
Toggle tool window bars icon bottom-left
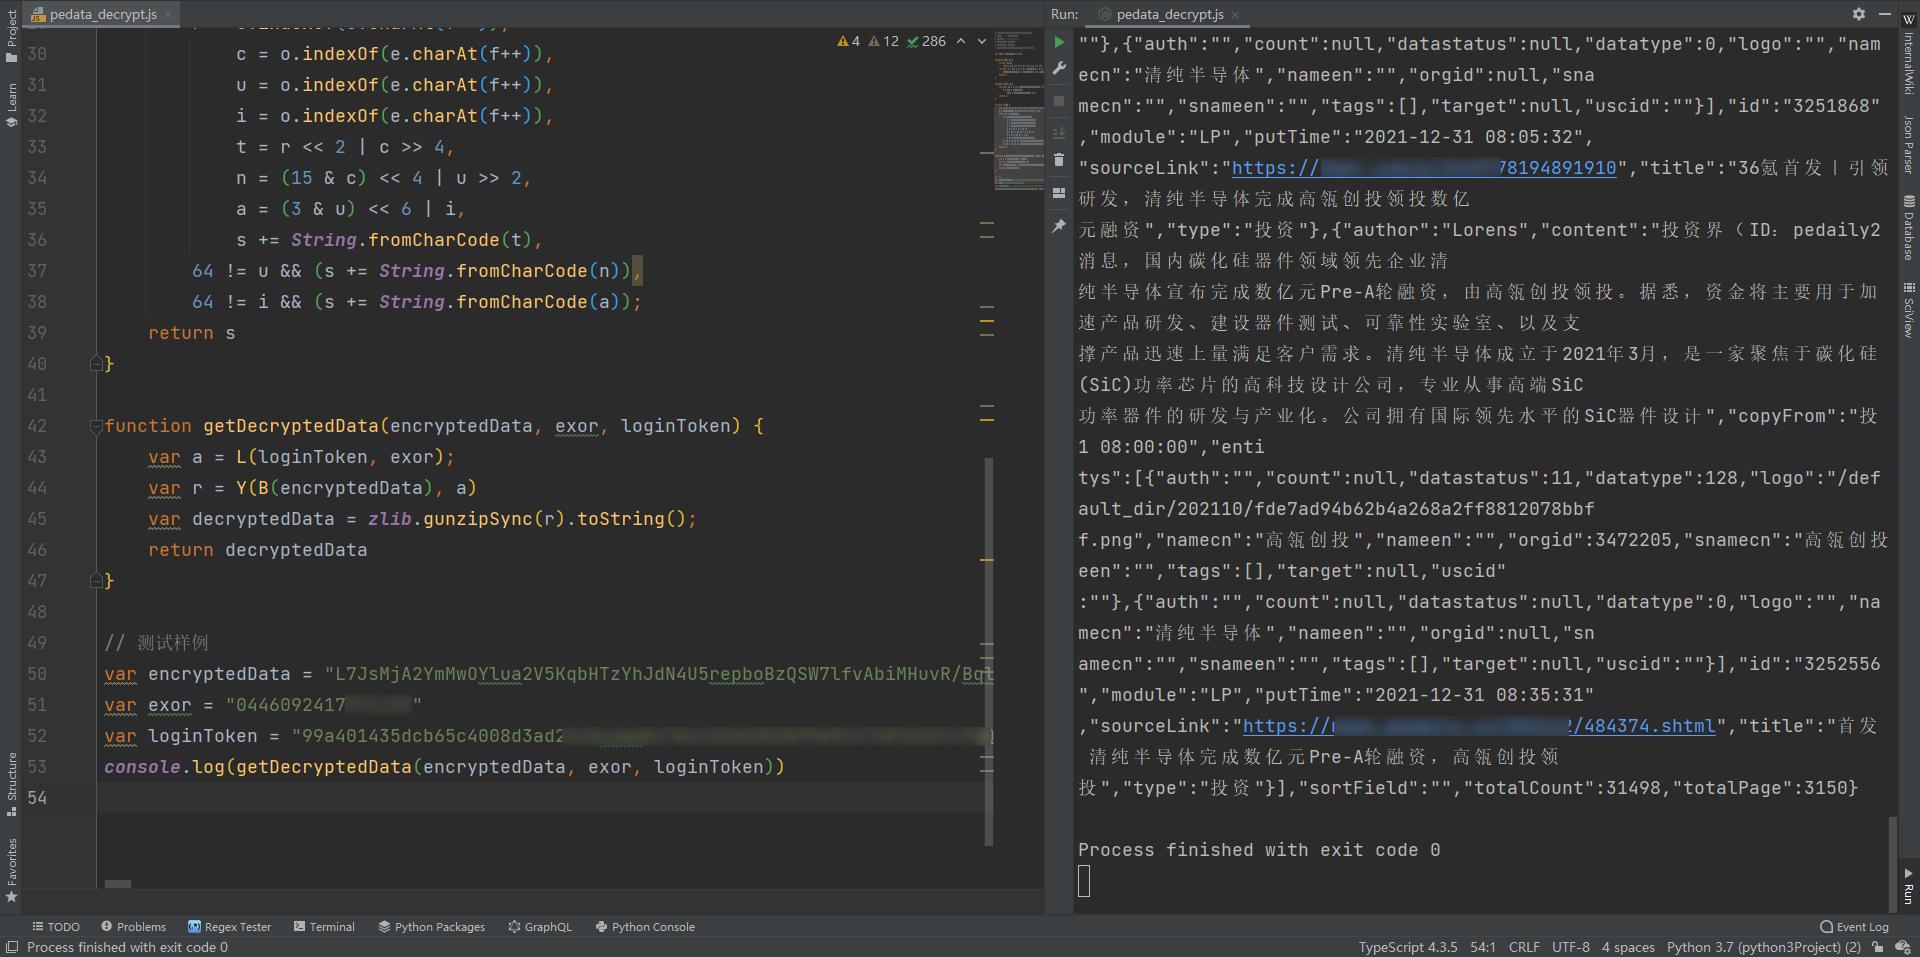point(12,947)
